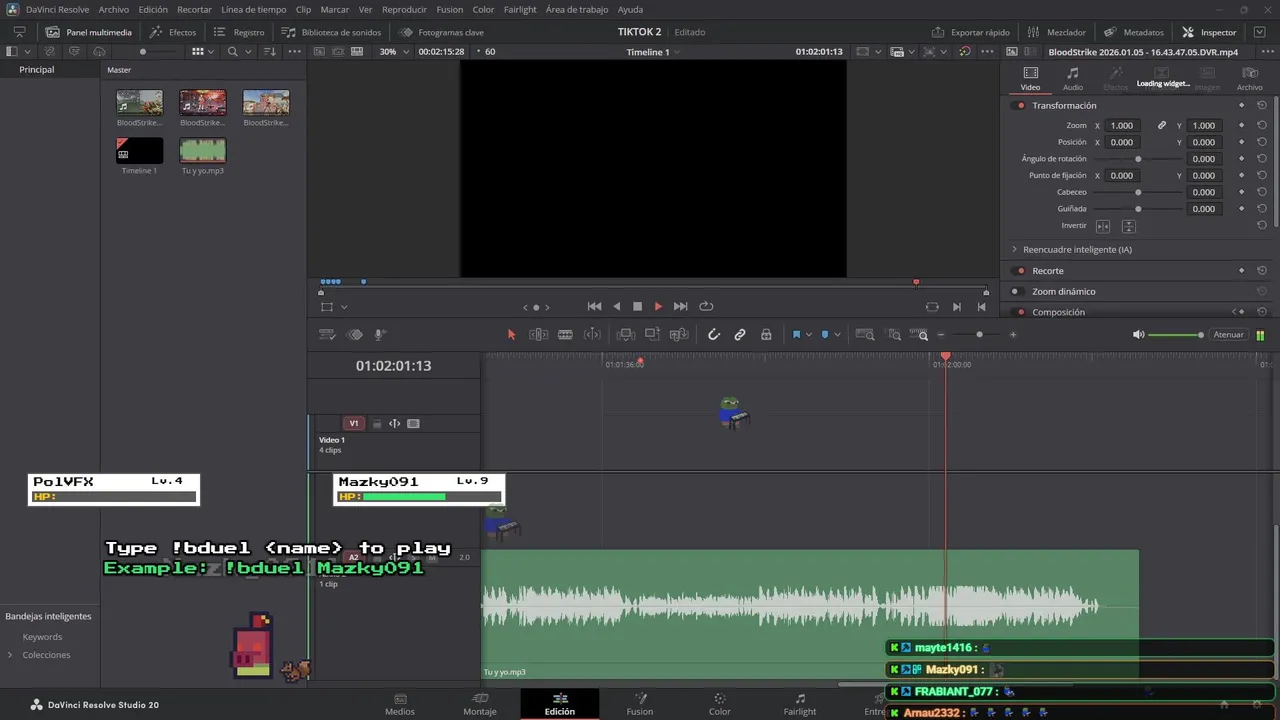Click flip vertical Invertir icon
This screenshot has height=720, width=1280.
[1129, 227]
